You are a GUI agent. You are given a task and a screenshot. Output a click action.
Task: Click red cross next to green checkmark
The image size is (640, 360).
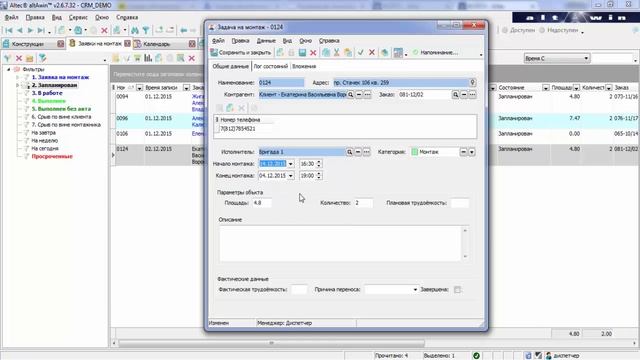click(x=372, y=53)
